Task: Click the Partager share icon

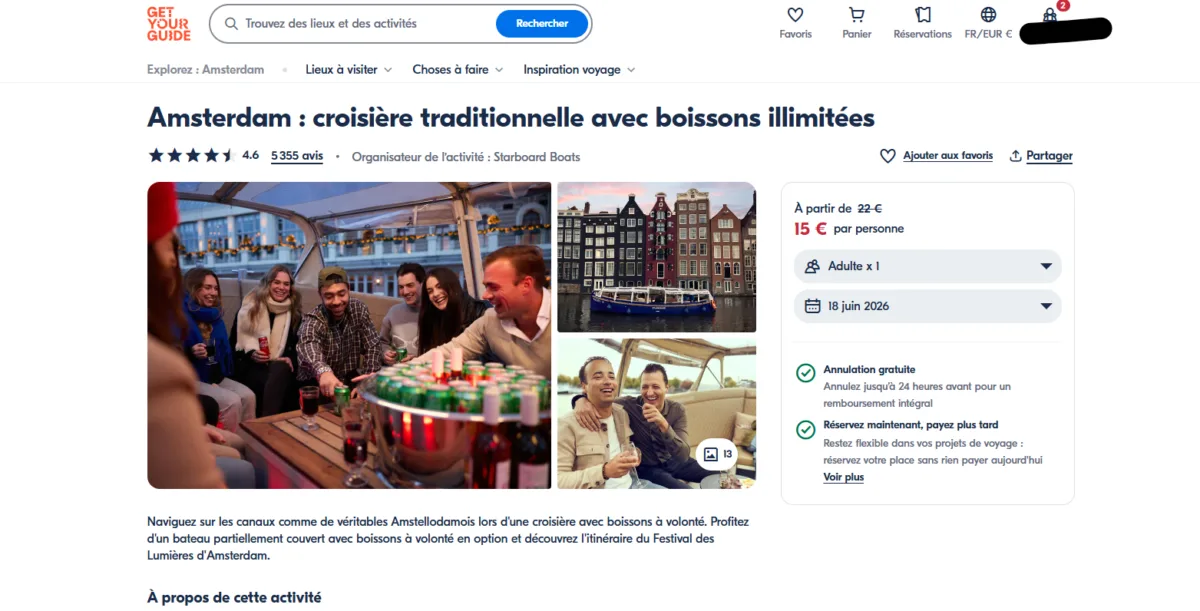Action: (1015, 156)
